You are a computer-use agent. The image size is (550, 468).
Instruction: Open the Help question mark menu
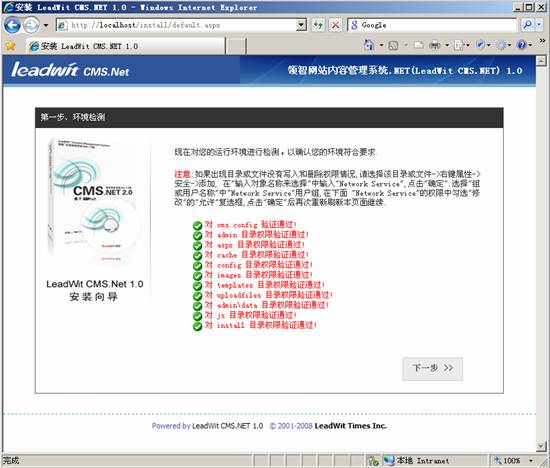click(522, 45)
